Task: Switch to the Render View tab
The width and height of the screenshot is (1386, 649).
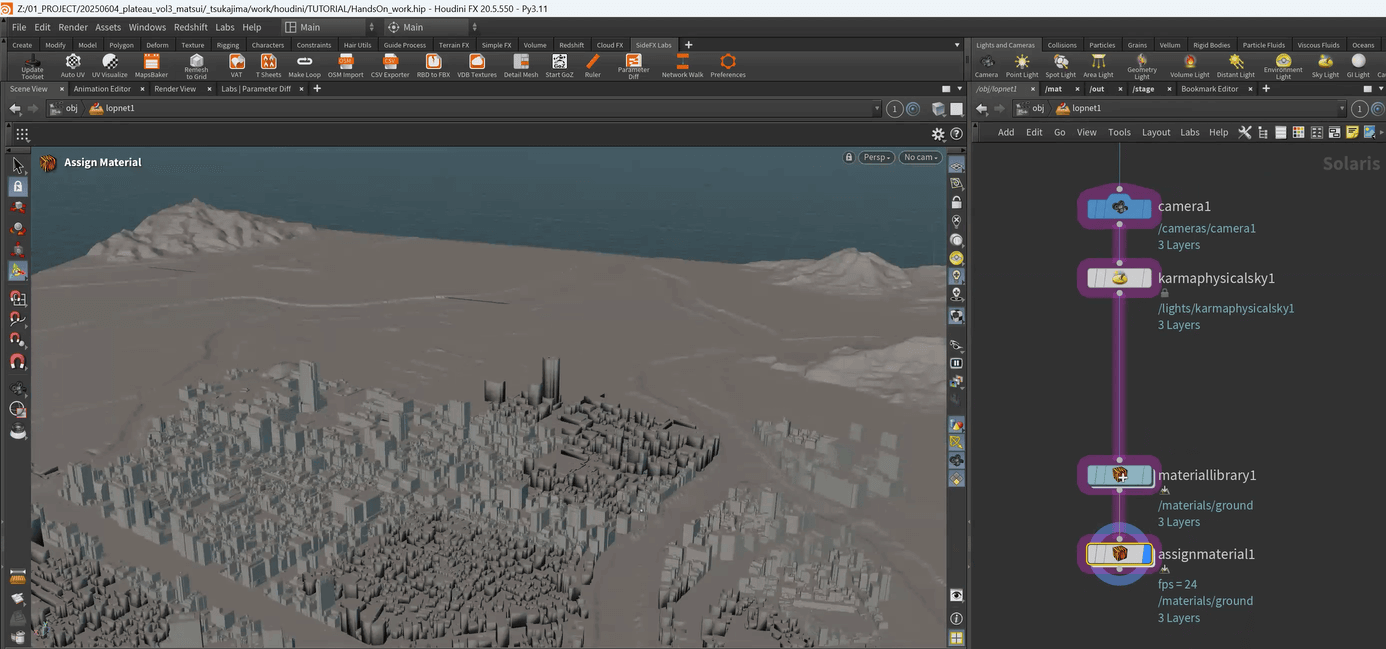Action: point(174,89)
